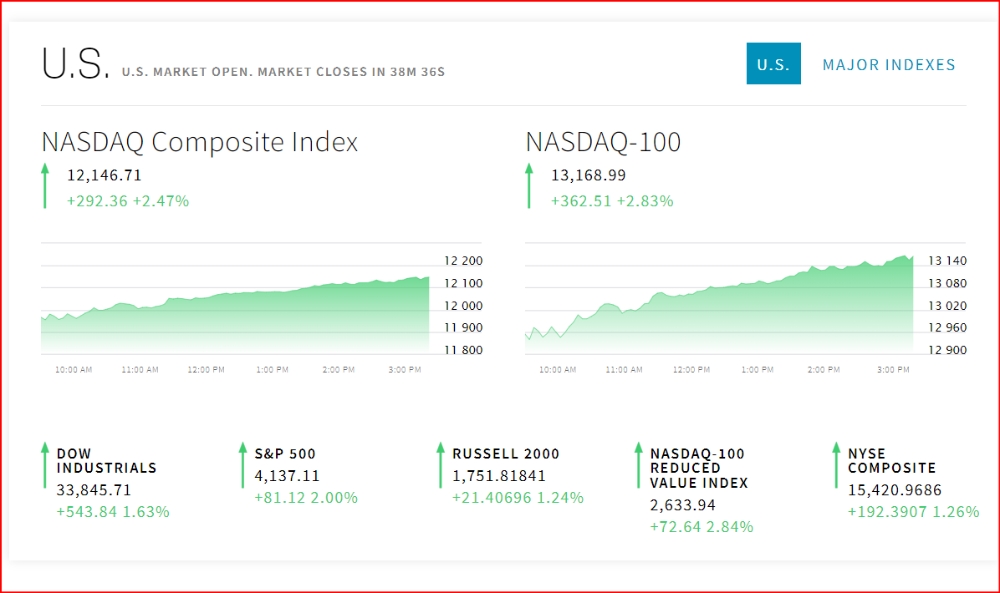Select the S&P 500 index label

(x=285, y=454)
